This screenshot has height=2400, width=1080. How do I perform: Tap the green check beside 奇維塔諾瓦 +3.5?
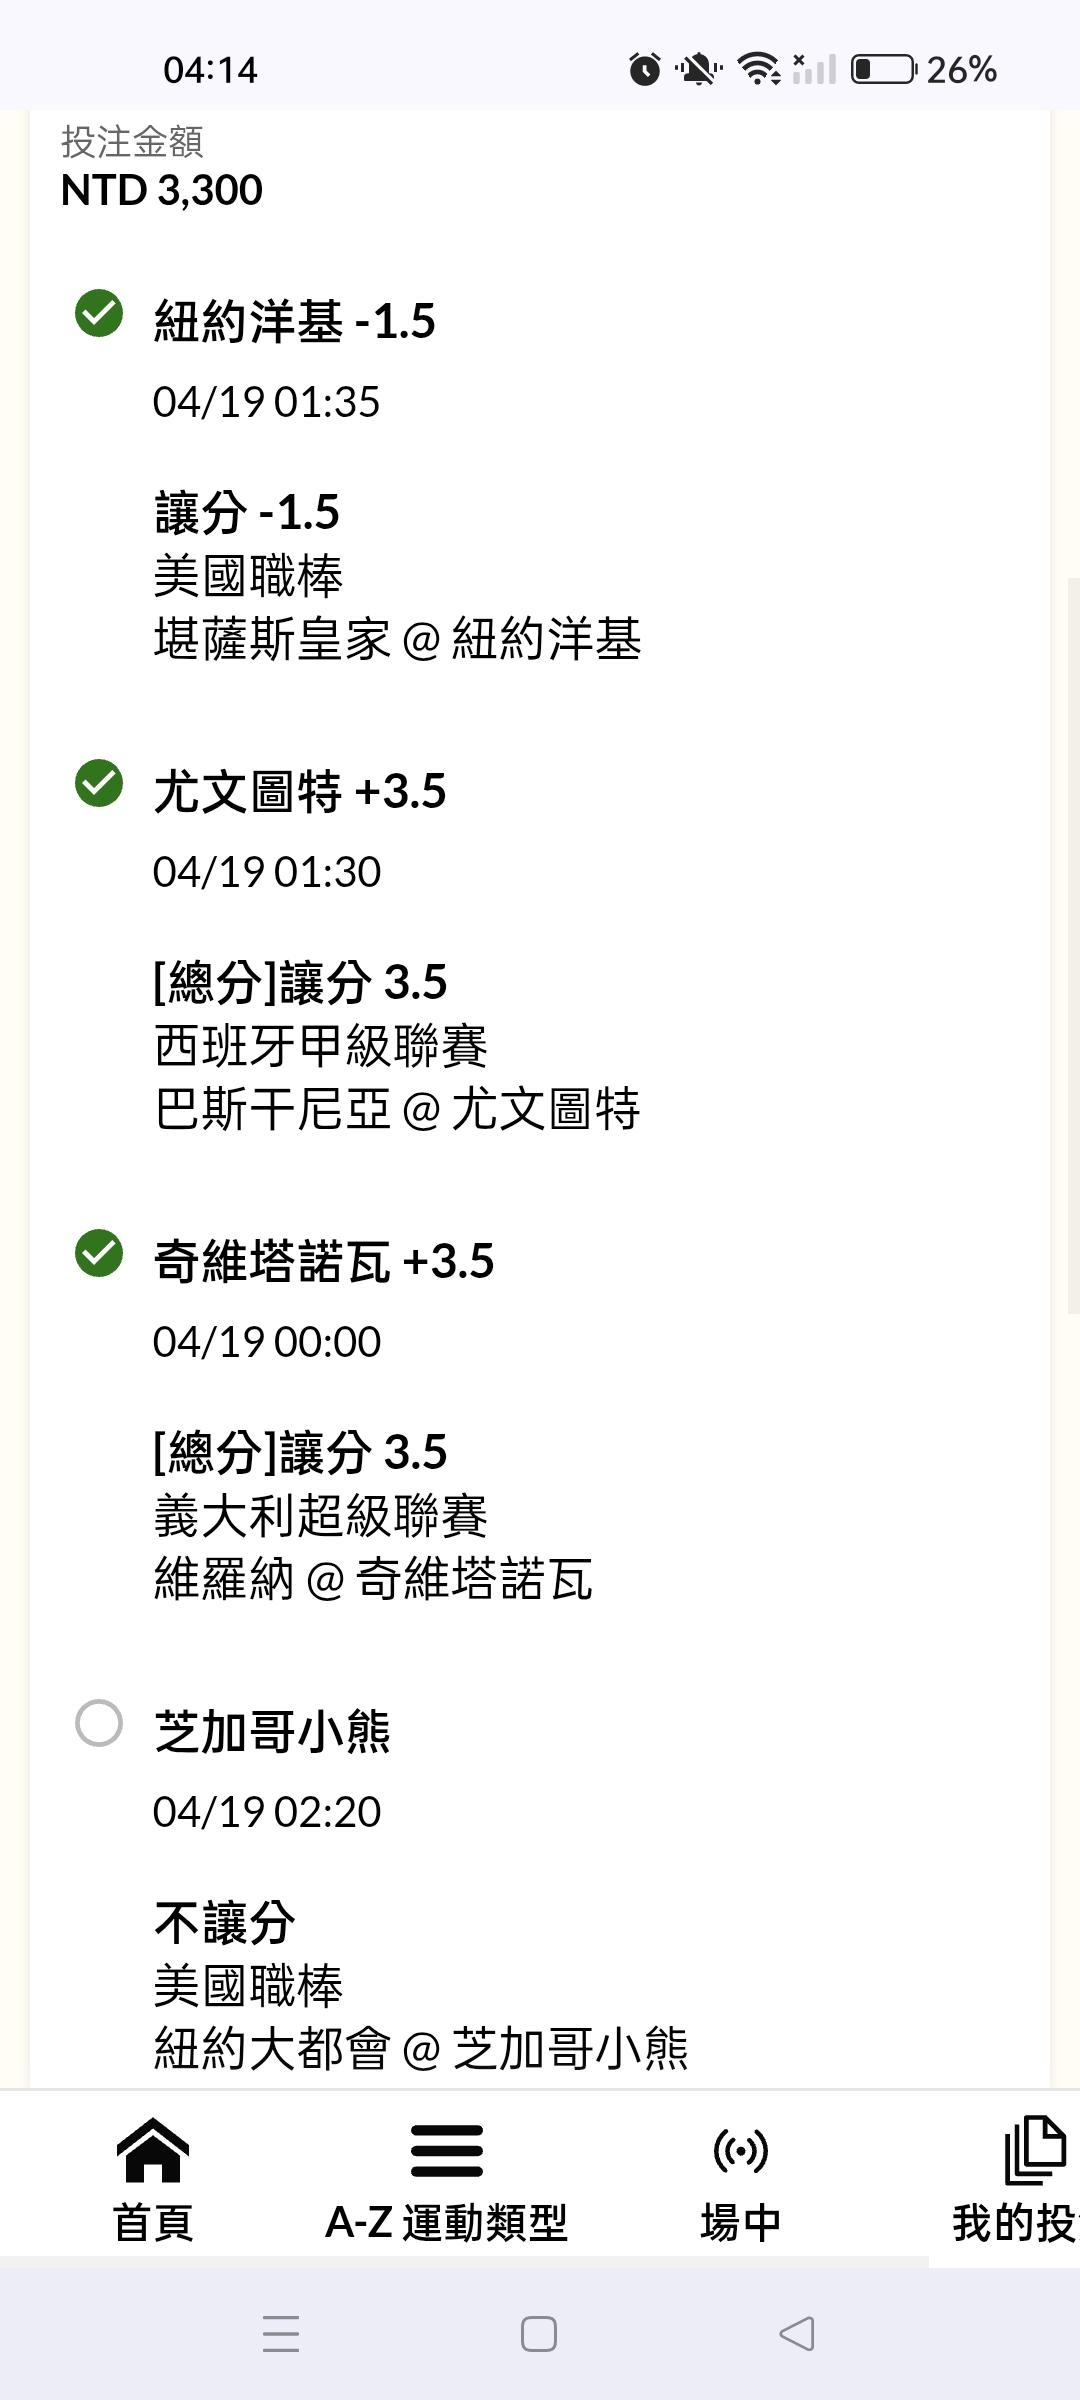coord(99,1253)
